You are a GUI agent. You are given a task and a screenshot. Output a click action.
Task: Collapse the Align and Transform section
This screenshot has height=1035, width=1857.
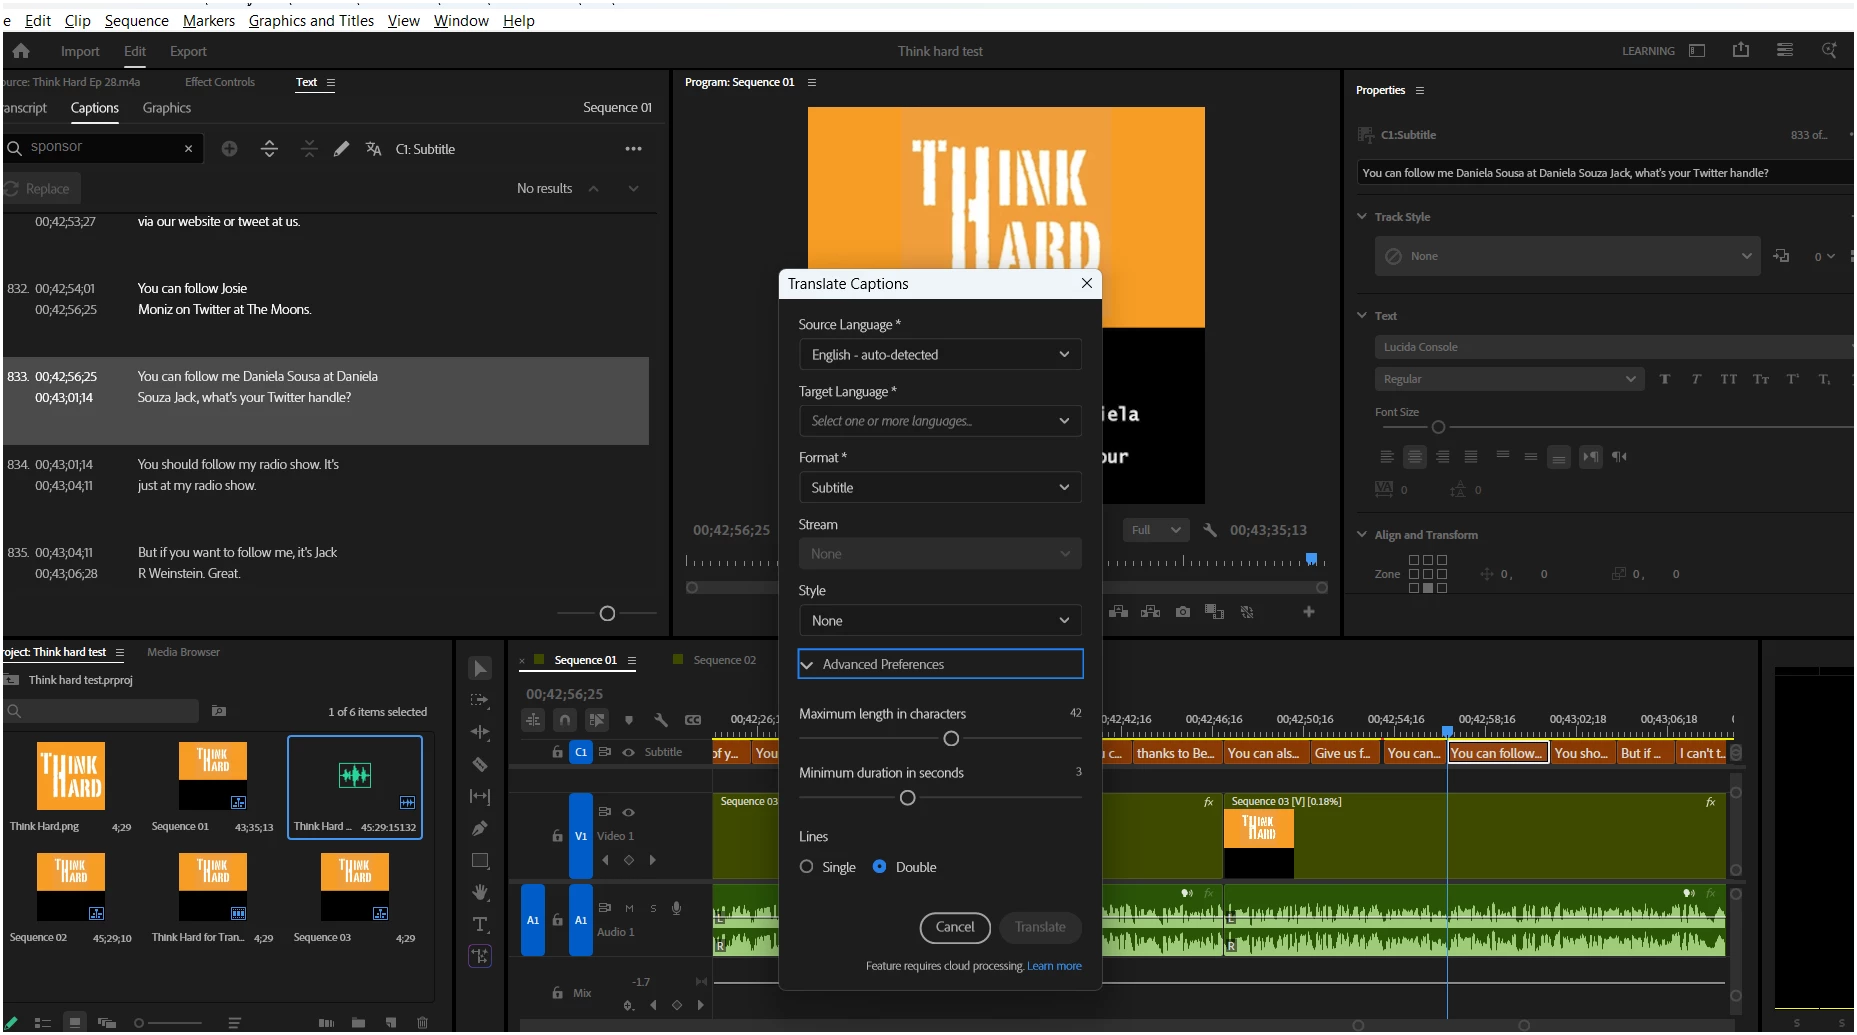coord(1362,535)
